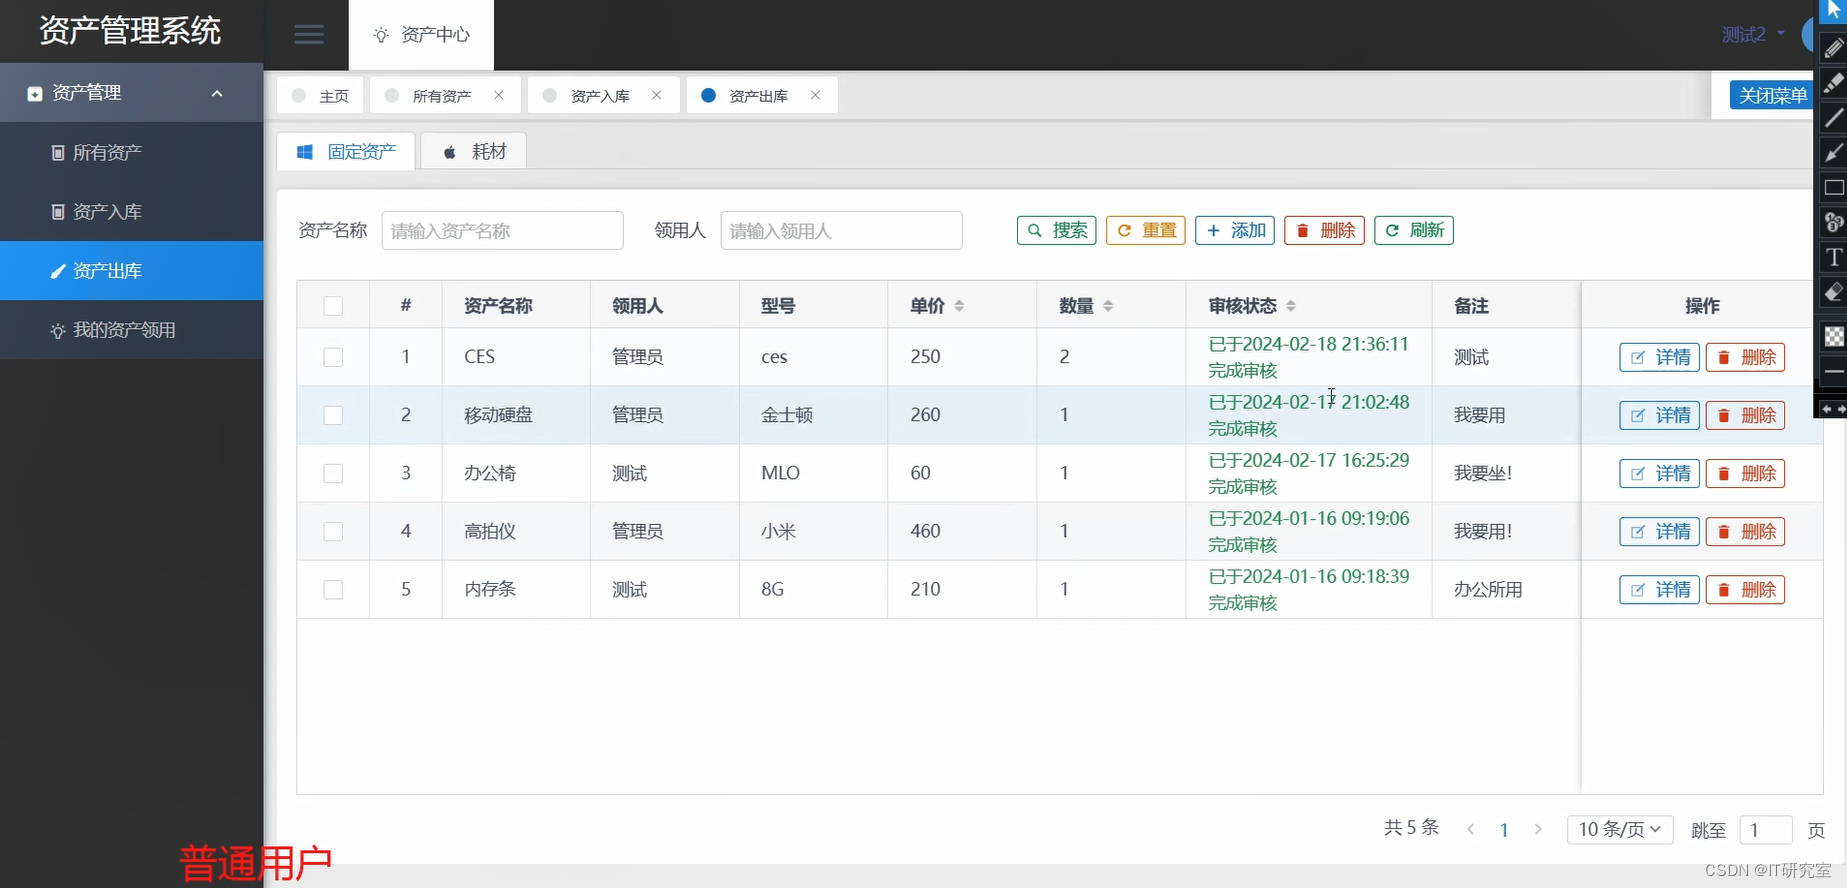Toggle the hamburger sidebar collapse icon
This screenshot has width=1847, height=888.
point(309,35)
